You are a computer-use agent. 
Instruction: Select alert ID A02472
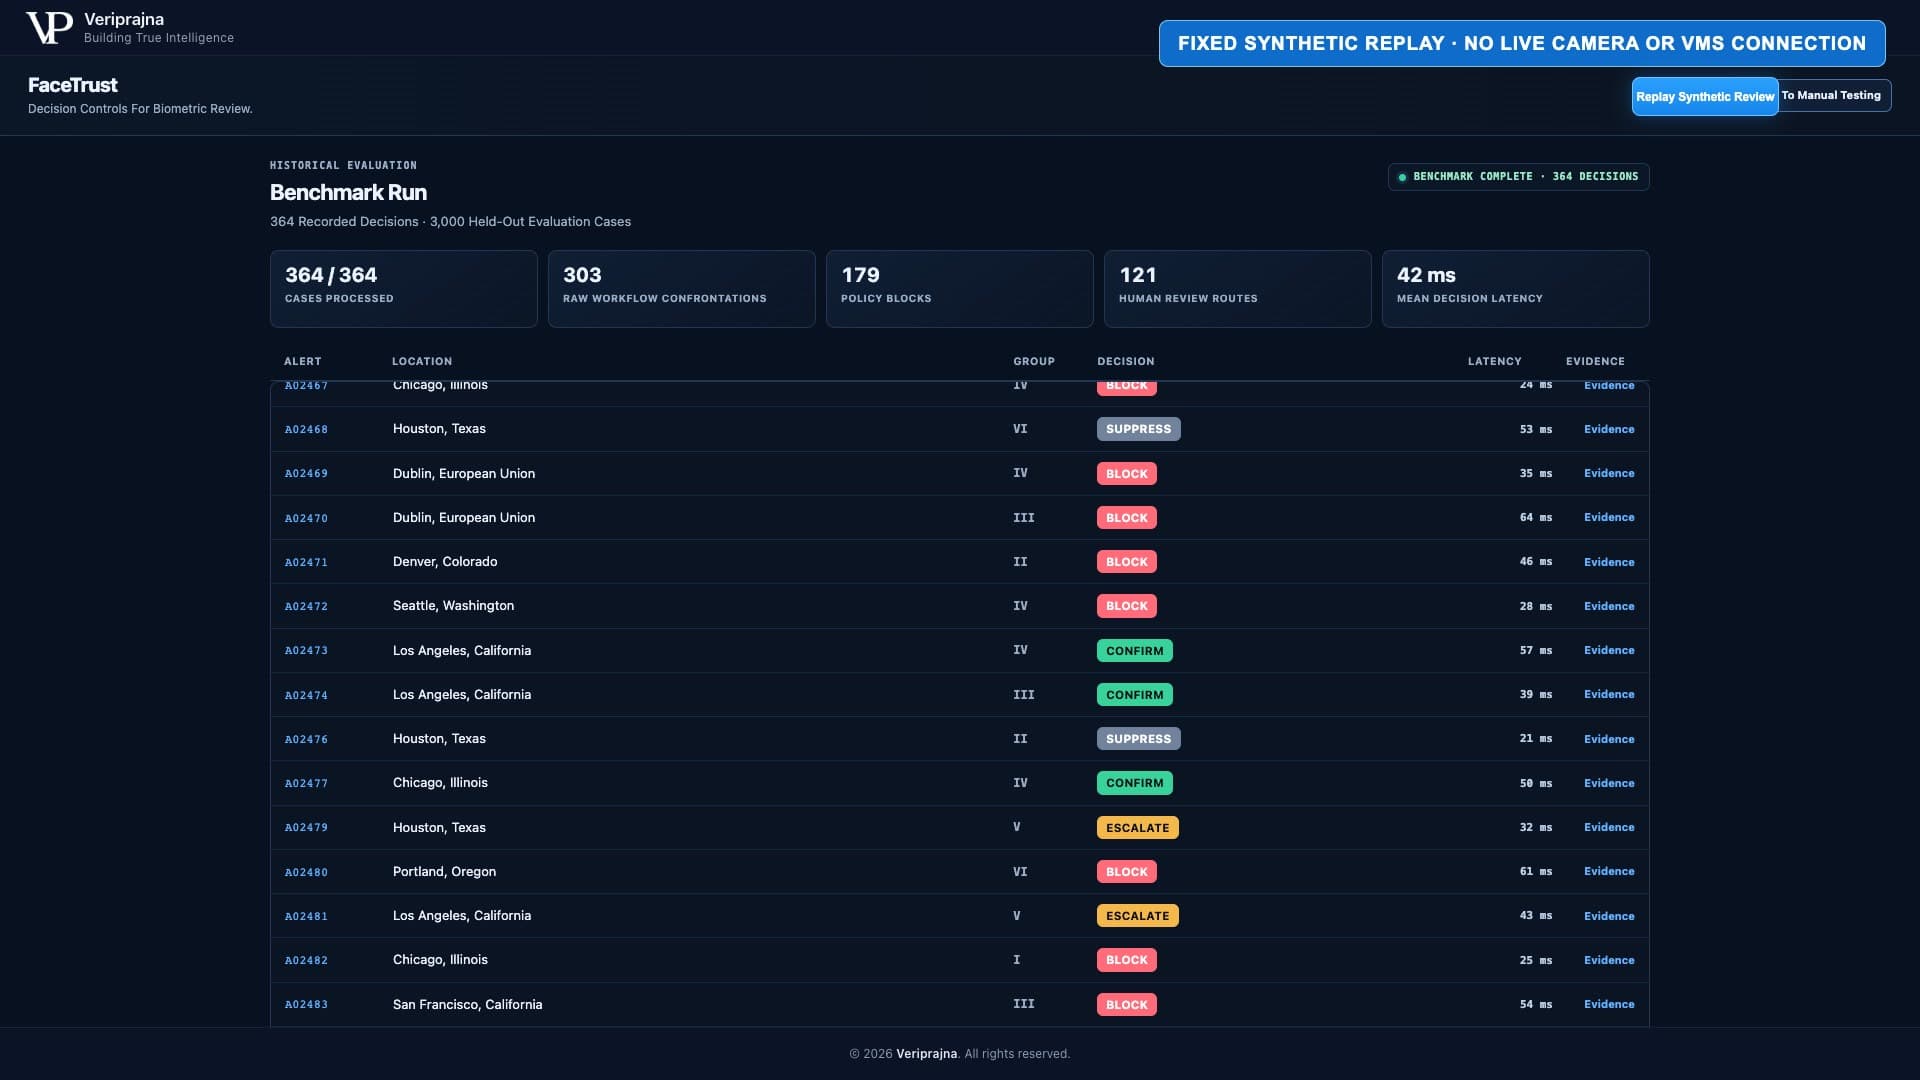click(x=306, y=606)
